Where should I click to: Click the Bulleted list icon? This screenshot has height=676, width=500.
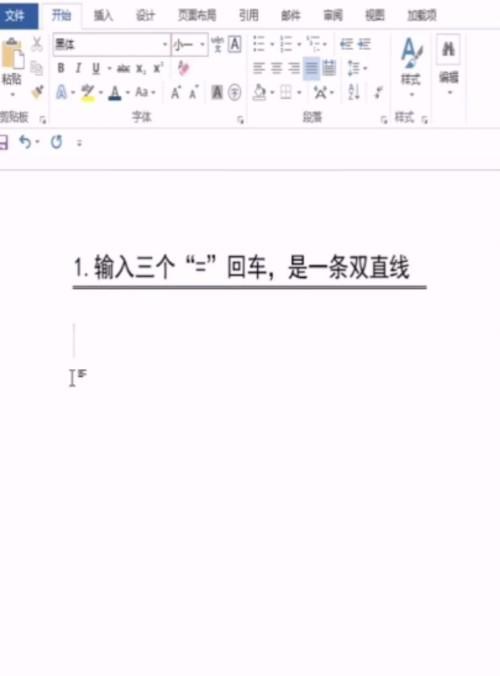pos(259,44)
